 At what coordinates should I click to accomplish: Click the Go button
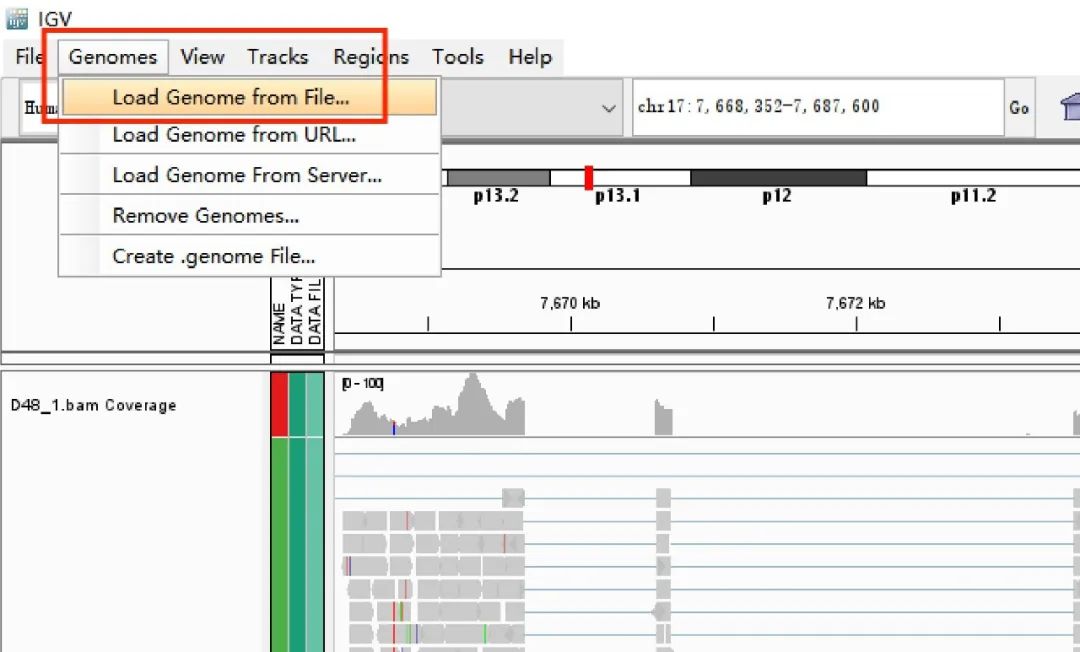[x=1019, y=107]
